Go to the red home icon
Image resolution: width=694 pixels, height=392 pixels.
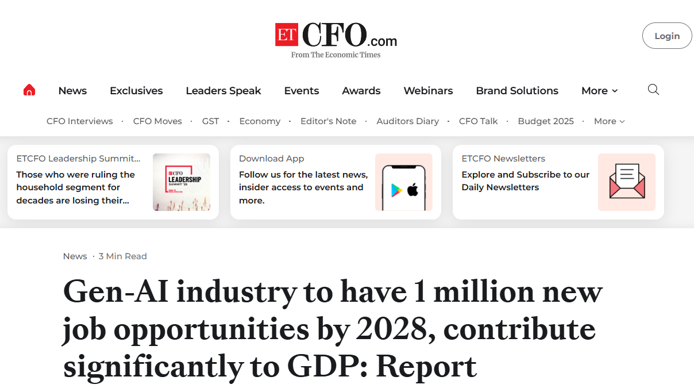[29, 90]
